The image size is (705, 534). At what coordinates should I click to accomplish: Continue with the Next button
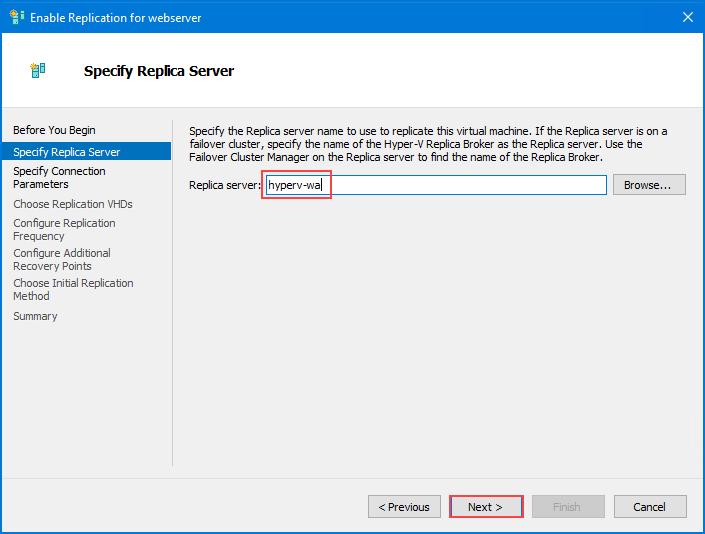pos(486,507)
